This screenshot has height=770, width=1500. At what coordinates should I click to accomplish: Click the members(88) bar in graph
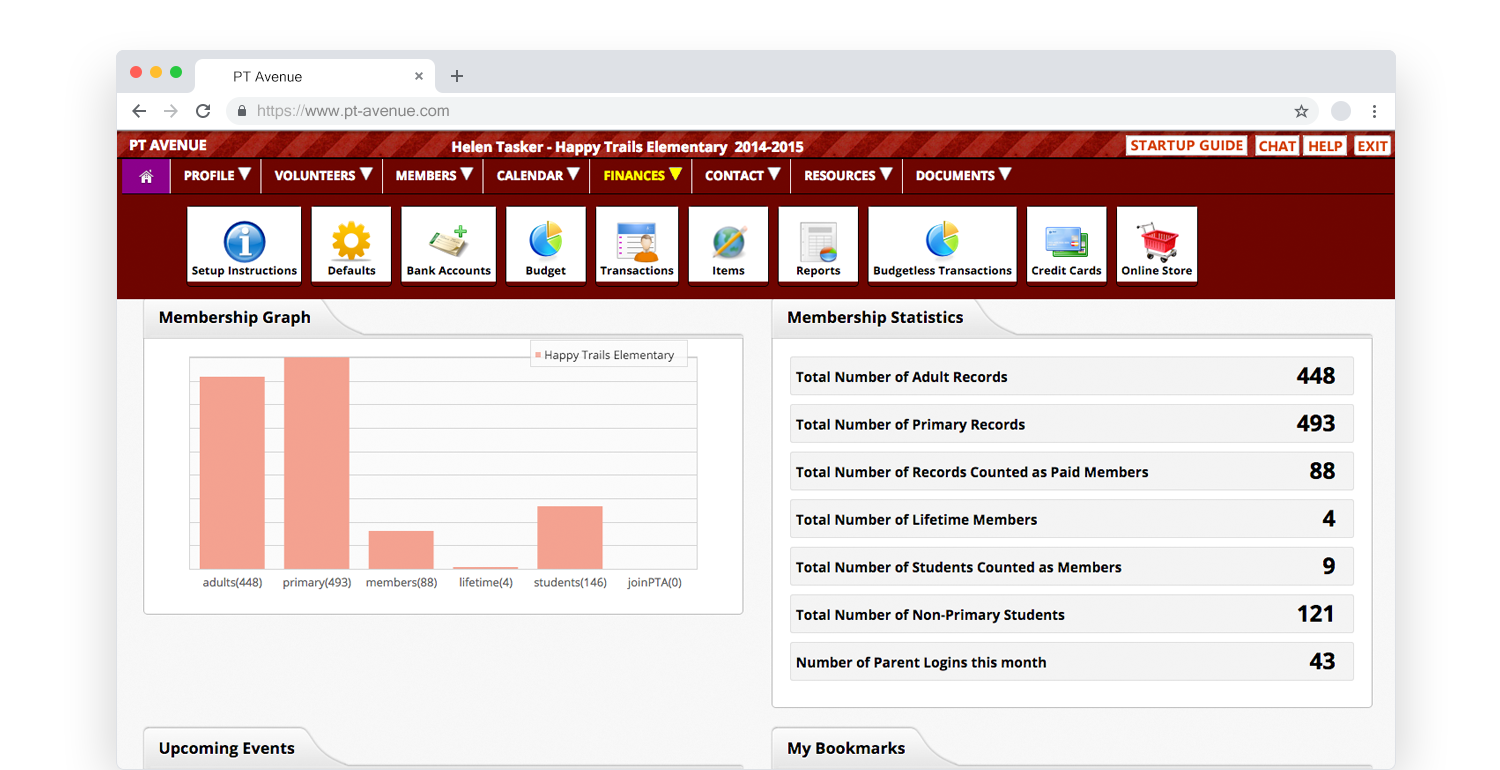click(401, 550)
